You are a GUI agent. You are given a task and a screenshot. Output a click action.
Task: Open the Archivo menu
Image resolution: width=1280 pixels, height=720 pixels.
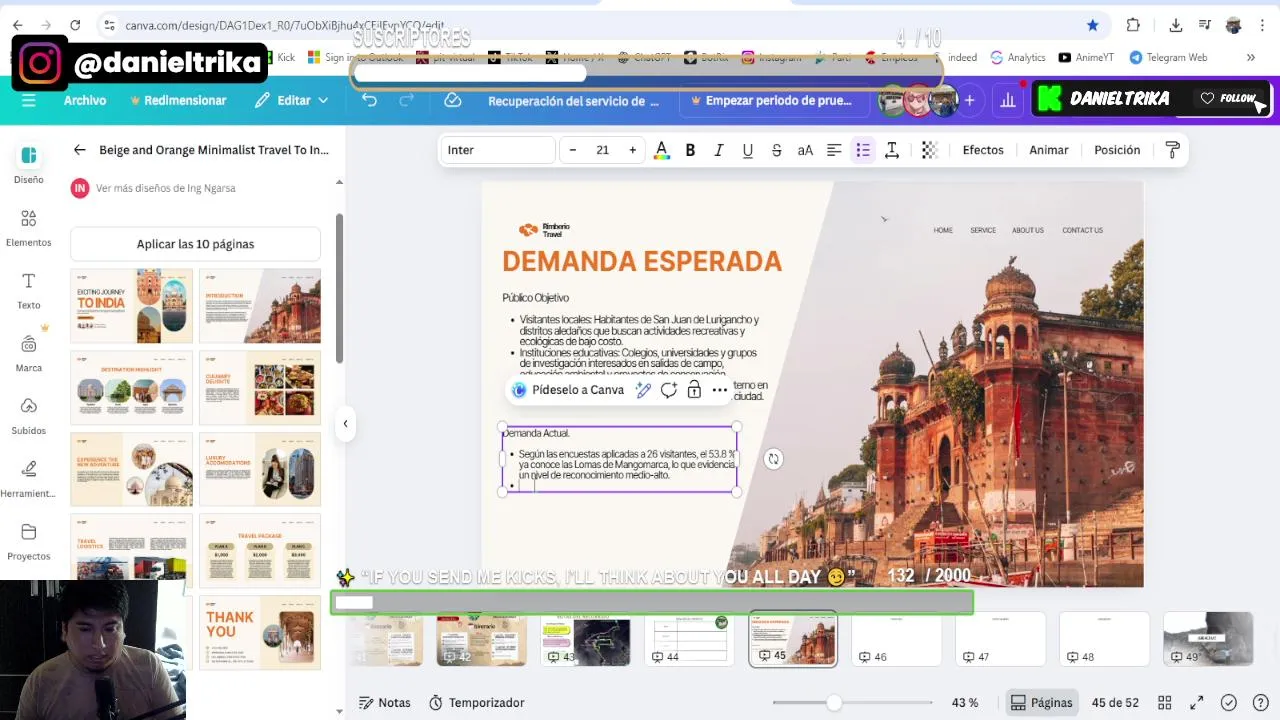(x=85, y=100)
